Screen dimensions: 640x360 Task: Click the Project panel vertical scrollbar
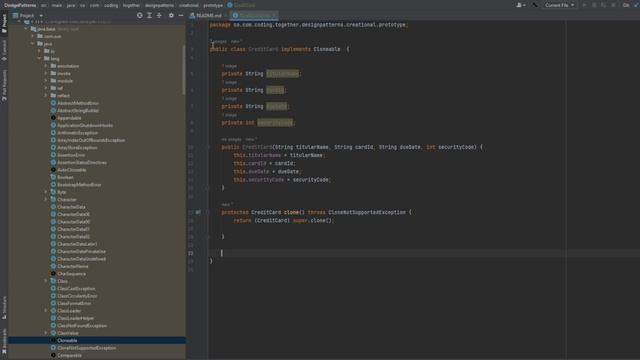coord(184,69)
